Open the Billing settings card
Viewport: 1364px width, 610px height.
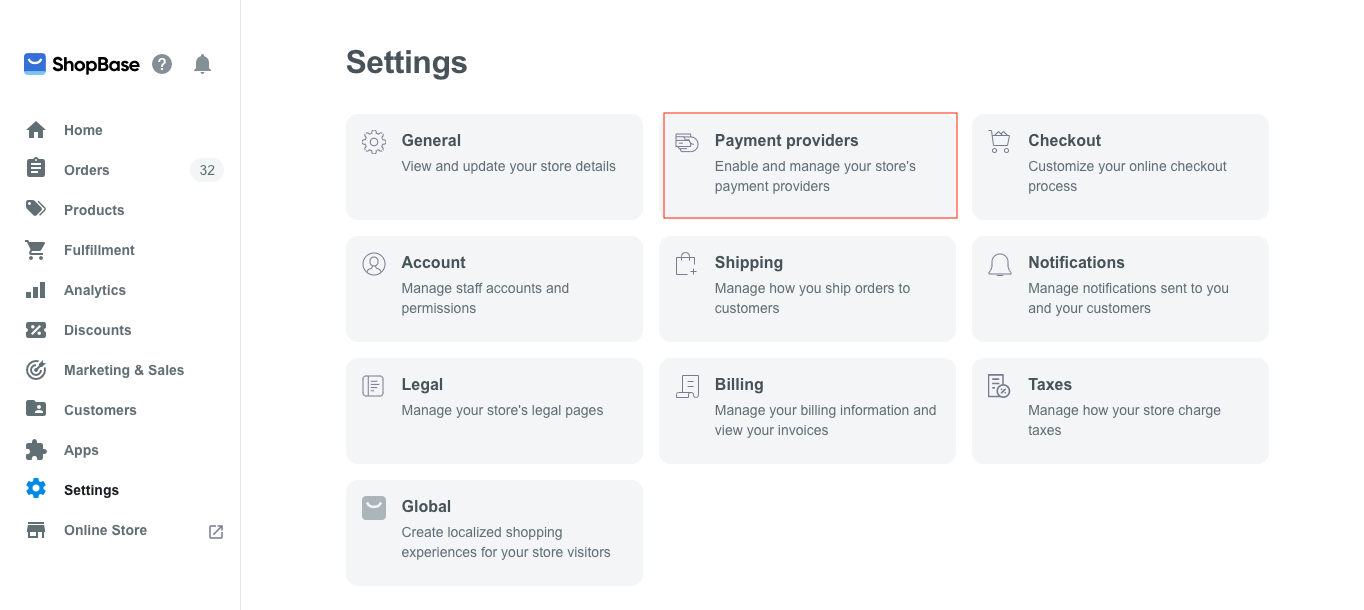point(807,410)
